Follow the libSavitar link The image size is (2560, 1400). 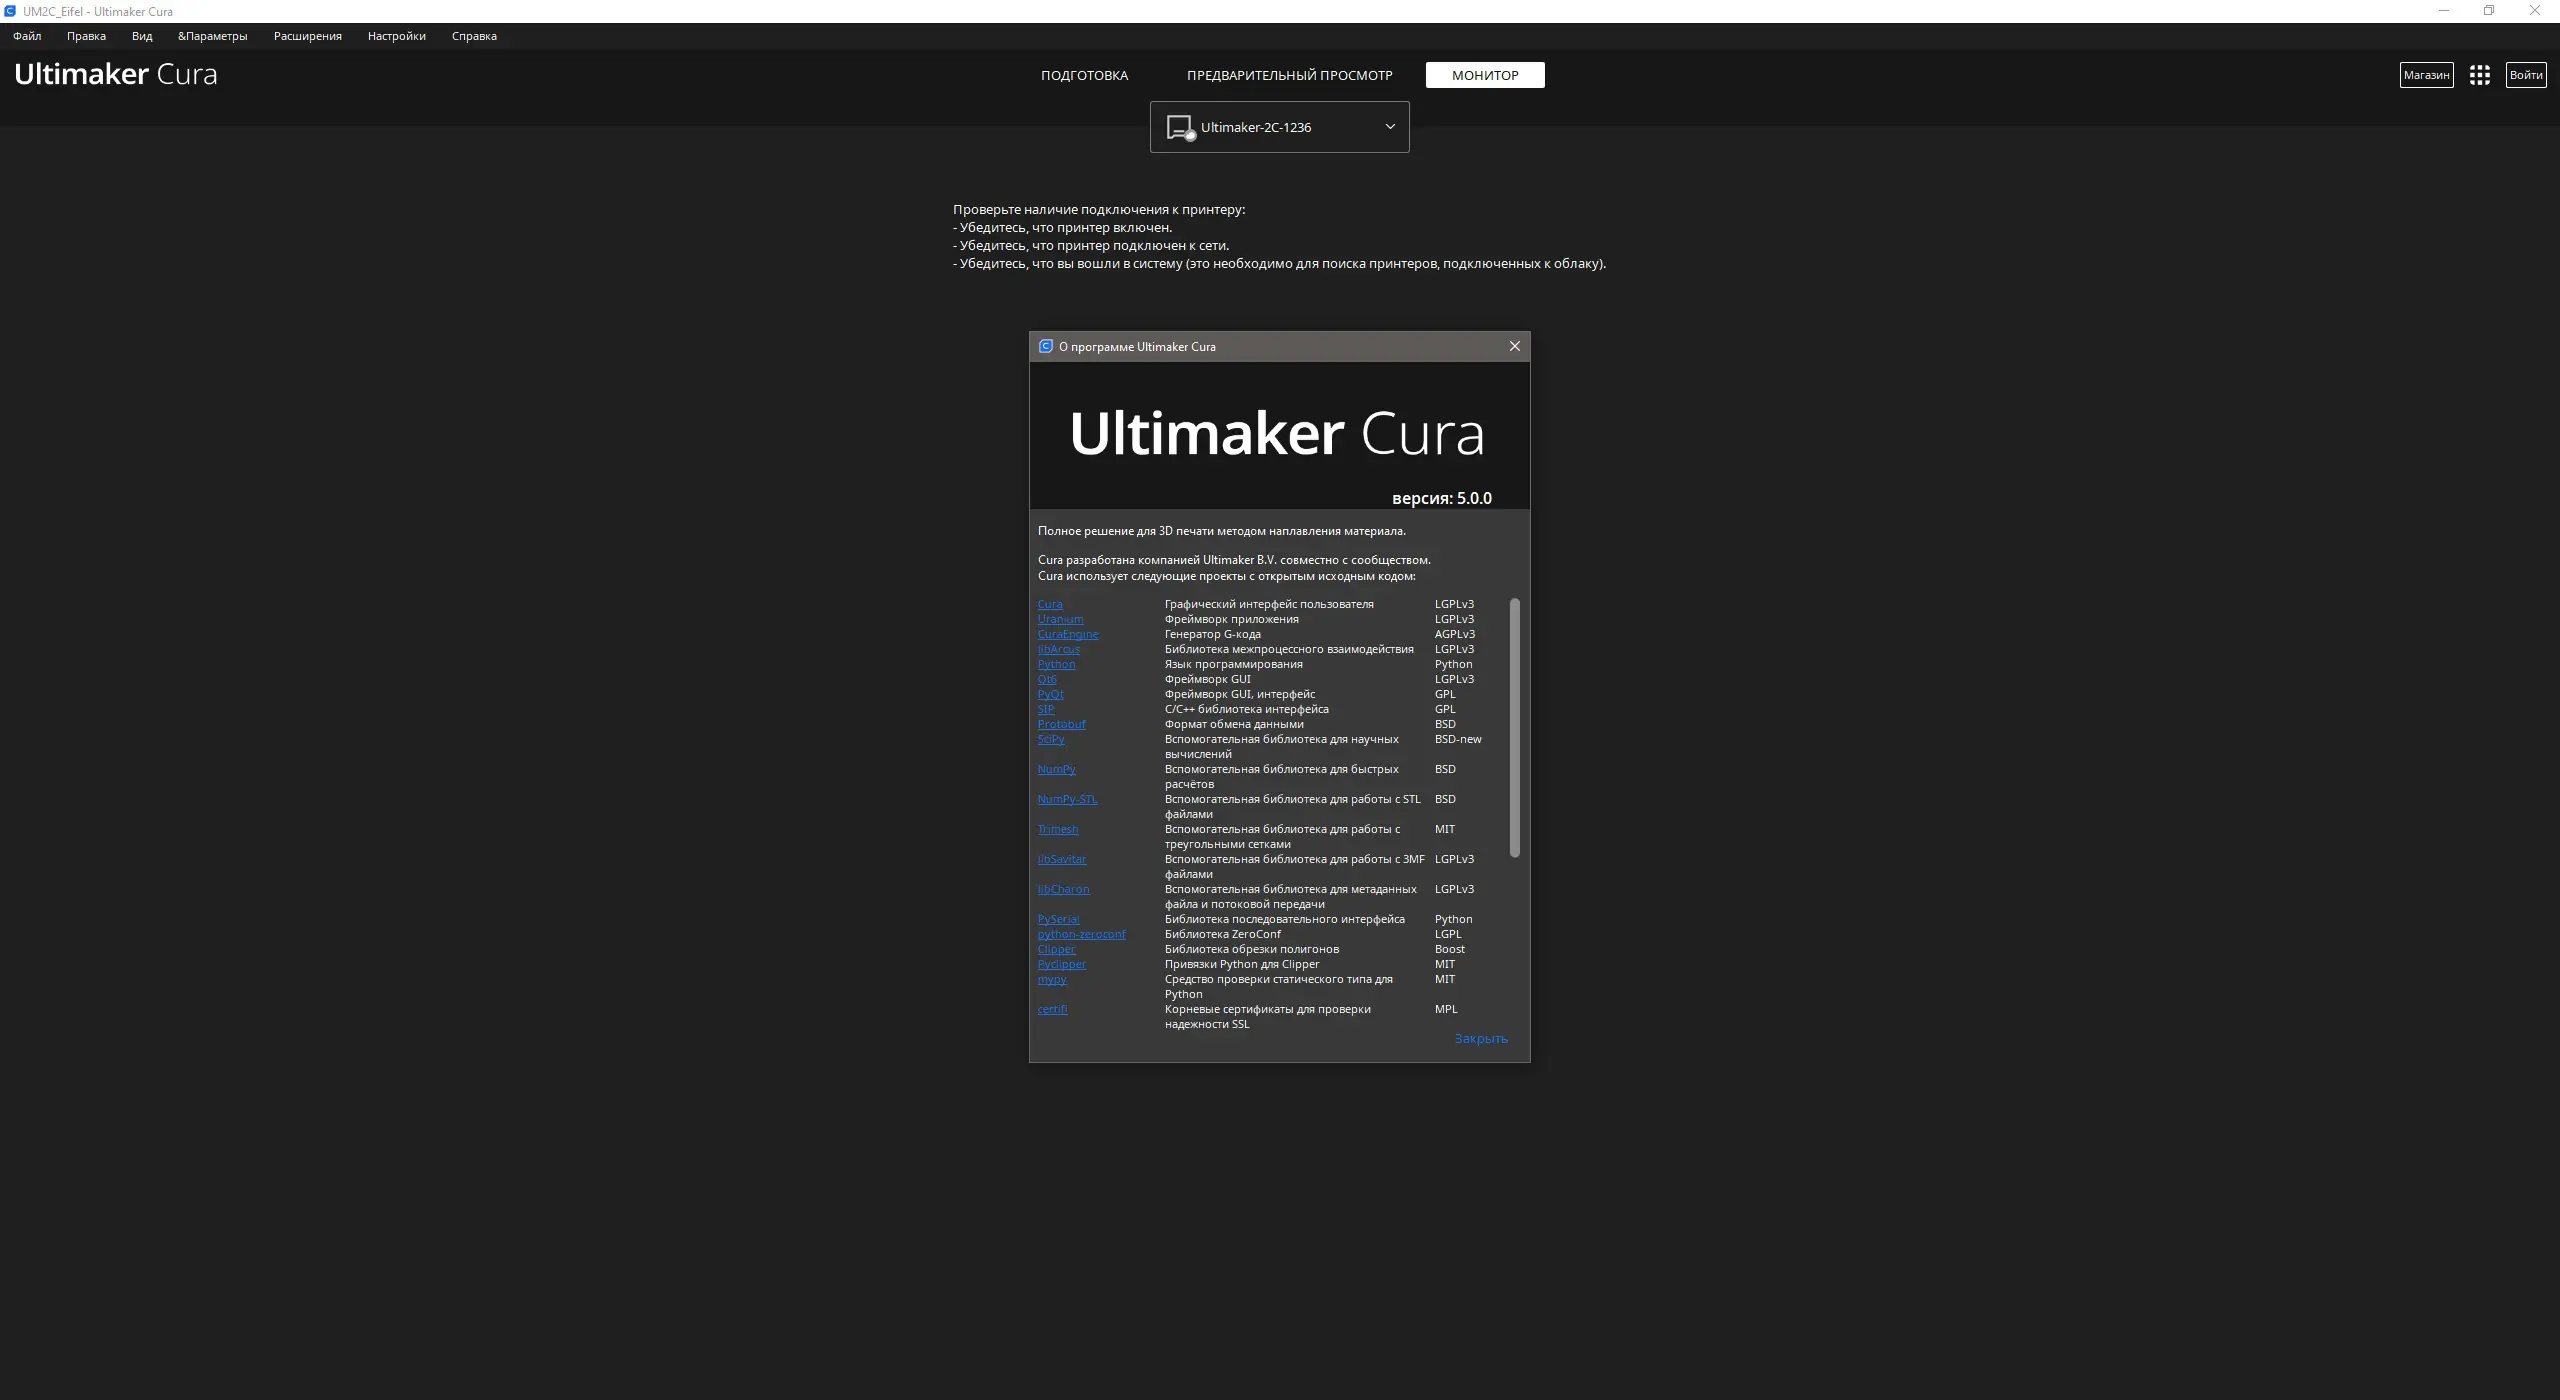[1061, 859]
